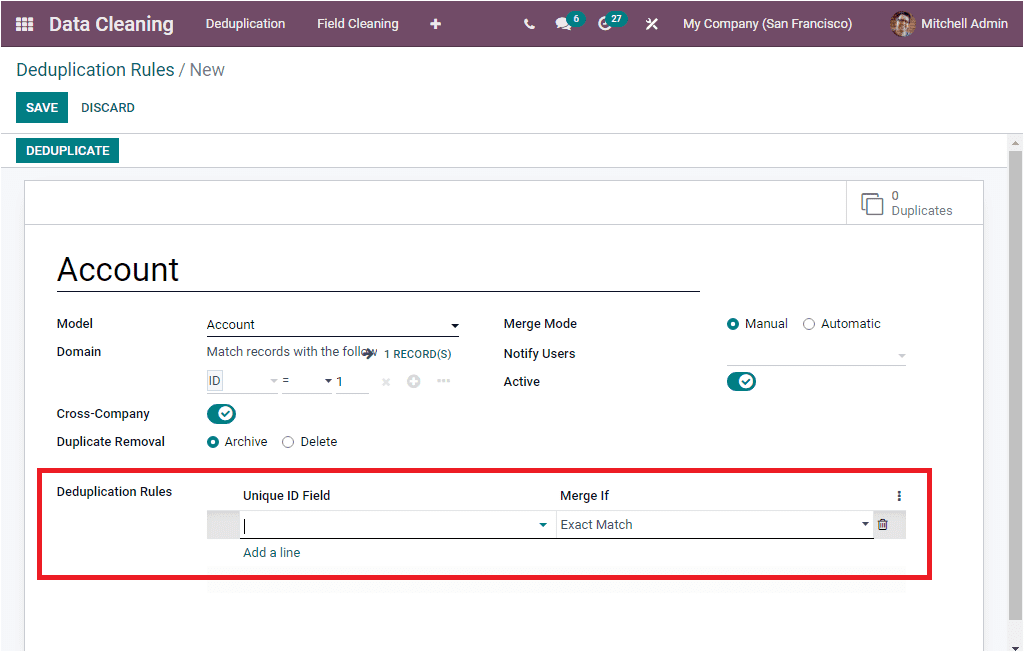
Task: Toggle the Cross-Company switch
Action: pos(221,414)
